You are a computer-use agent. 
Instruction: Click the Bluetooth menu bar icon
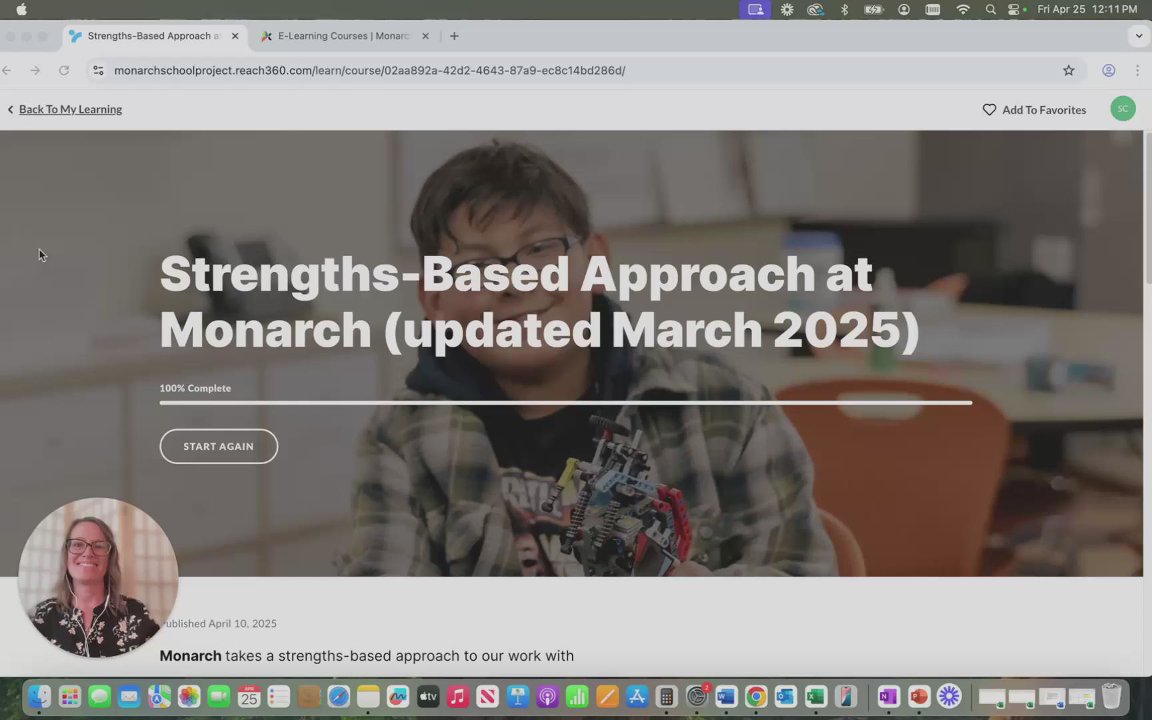[x=844, y=10]
